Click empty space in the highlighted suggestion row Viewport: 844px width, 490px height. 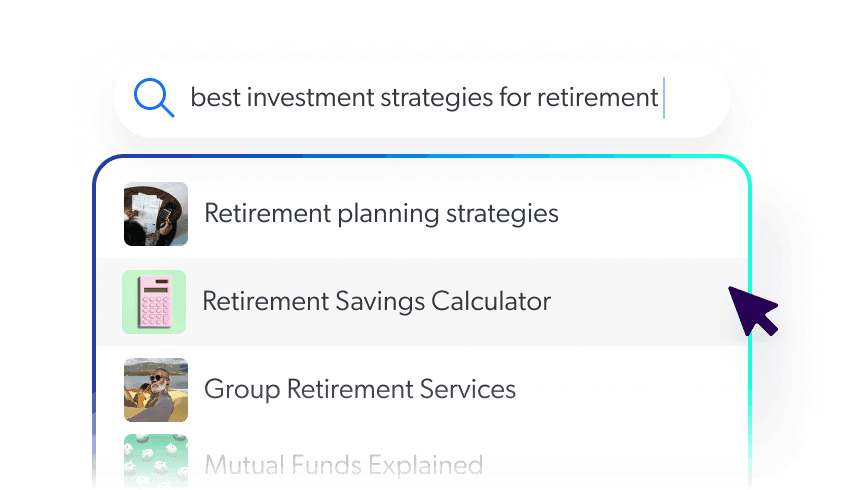click(640, 302)
